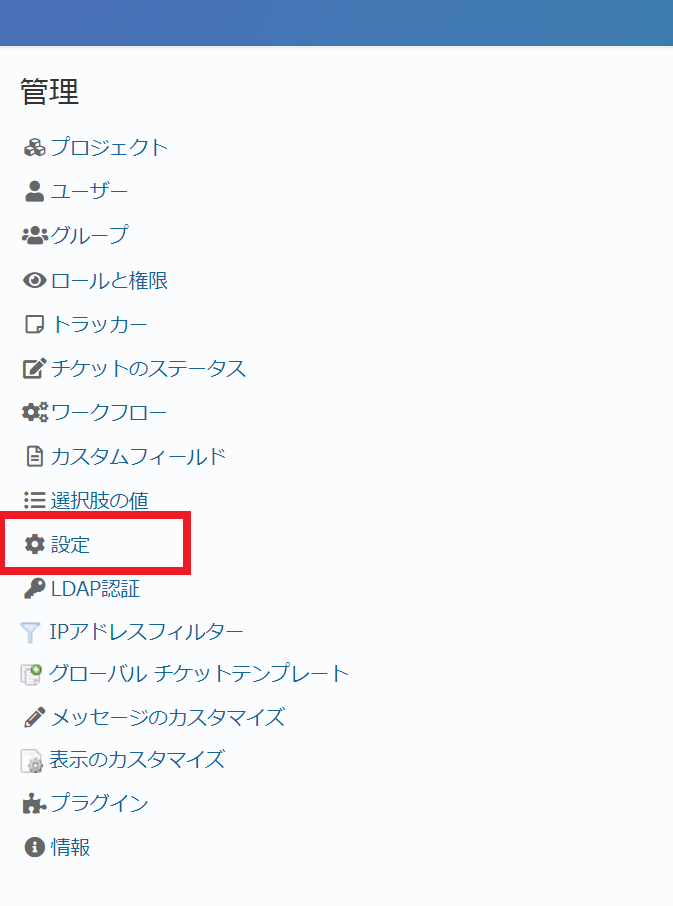Open the 設定 settings link
The width and height of the screenshot is (673, 906).
pyautogui.click(x=70, y=545)
